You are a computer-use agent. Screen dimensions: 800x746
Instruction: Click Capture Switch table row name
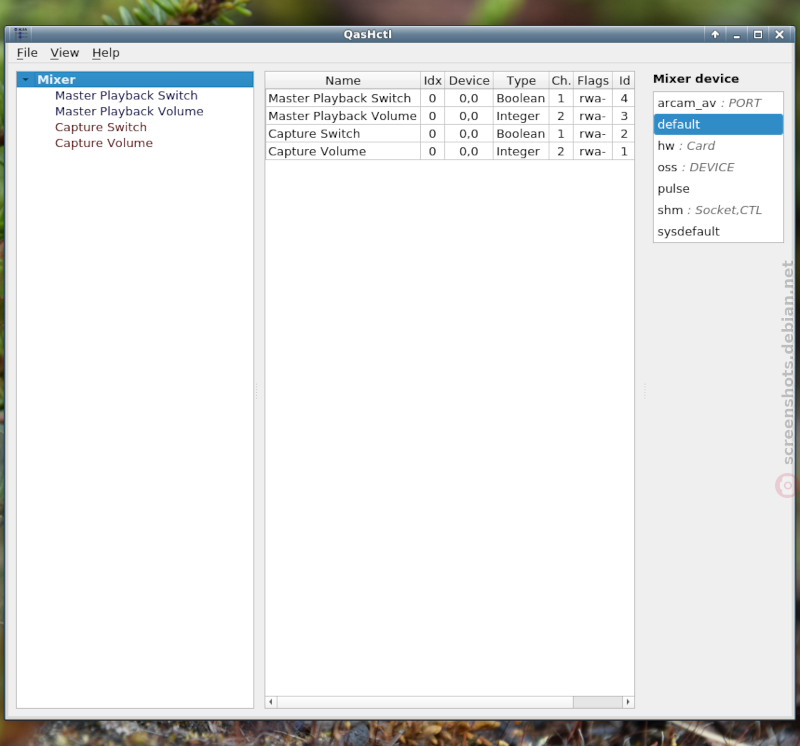click(x=343, y=134)
